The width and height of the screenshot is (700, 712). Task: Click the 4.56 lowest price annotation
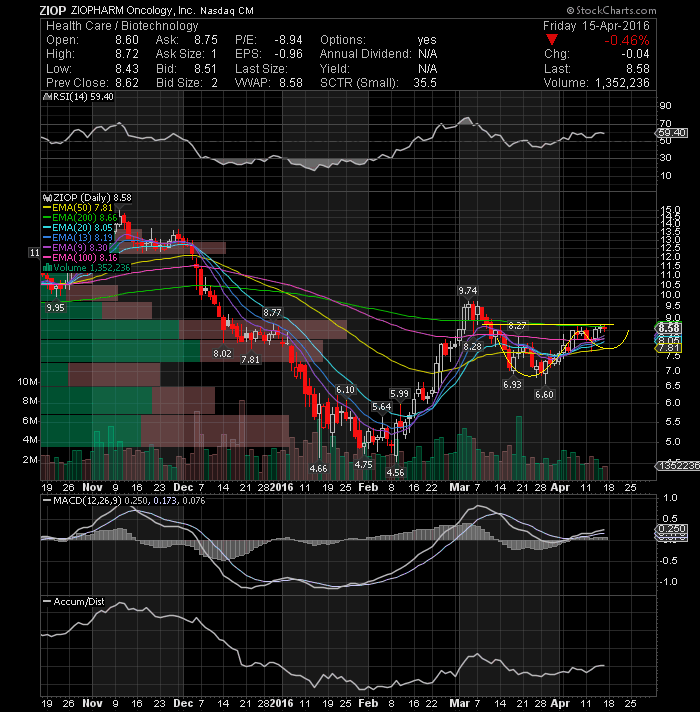pos(395,472)
